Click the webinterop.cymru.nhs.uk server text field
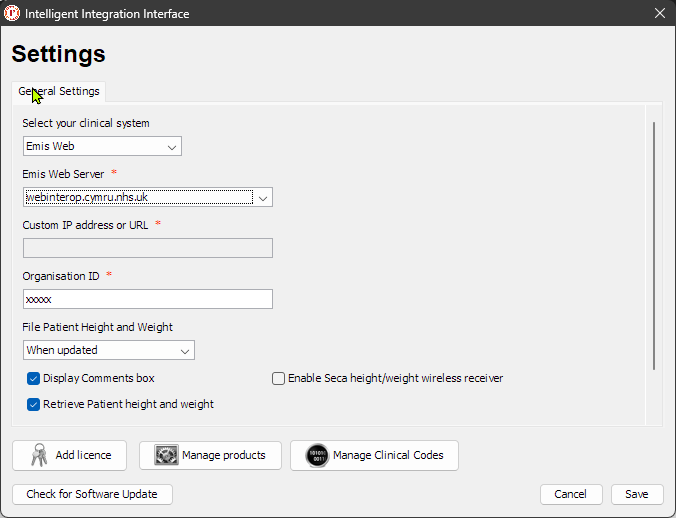The height and width of the screenshot is (518, 676). pyautogui.click(x=138, y=197)
